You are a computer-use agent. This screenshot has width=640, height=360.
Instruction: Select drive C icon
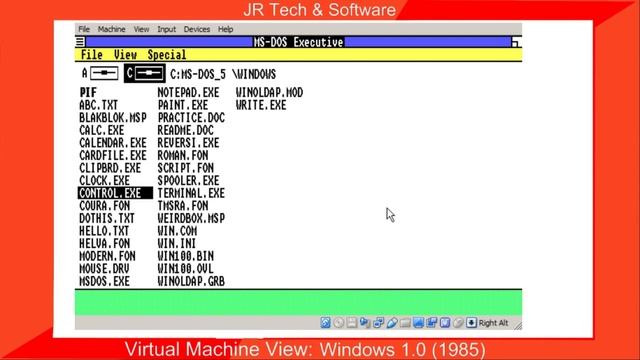tap(144, 73)
